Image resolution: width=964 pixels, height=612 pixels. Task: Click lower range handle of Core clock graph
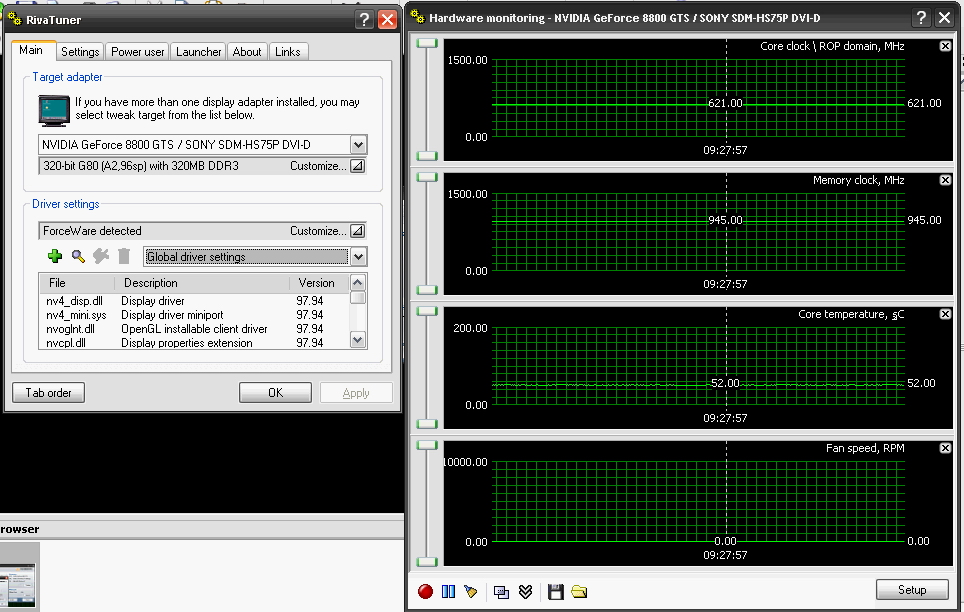click(427, 156)
